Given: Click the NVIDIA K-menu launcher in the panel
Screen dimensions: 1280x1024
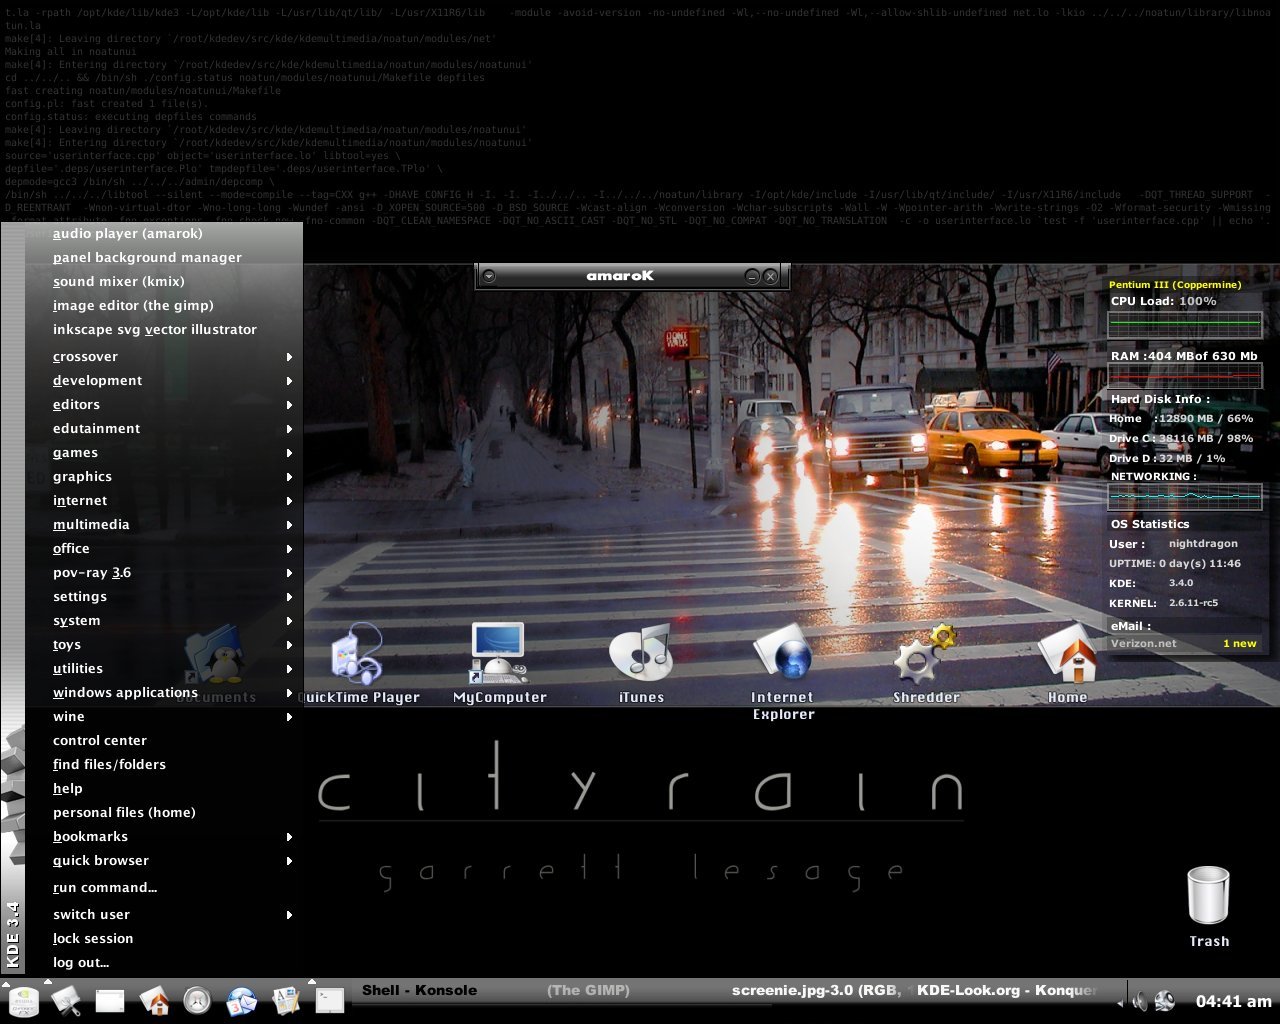Looking at the screenshot, I should [22, 1000].
